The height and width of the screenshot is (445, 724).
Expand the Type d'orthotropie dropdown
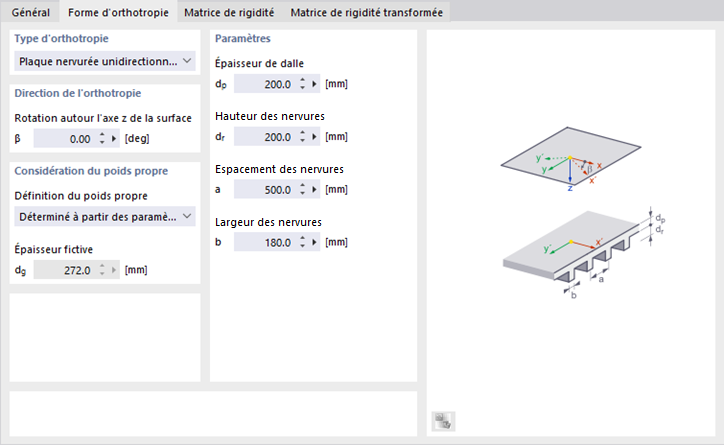[105, 61]
